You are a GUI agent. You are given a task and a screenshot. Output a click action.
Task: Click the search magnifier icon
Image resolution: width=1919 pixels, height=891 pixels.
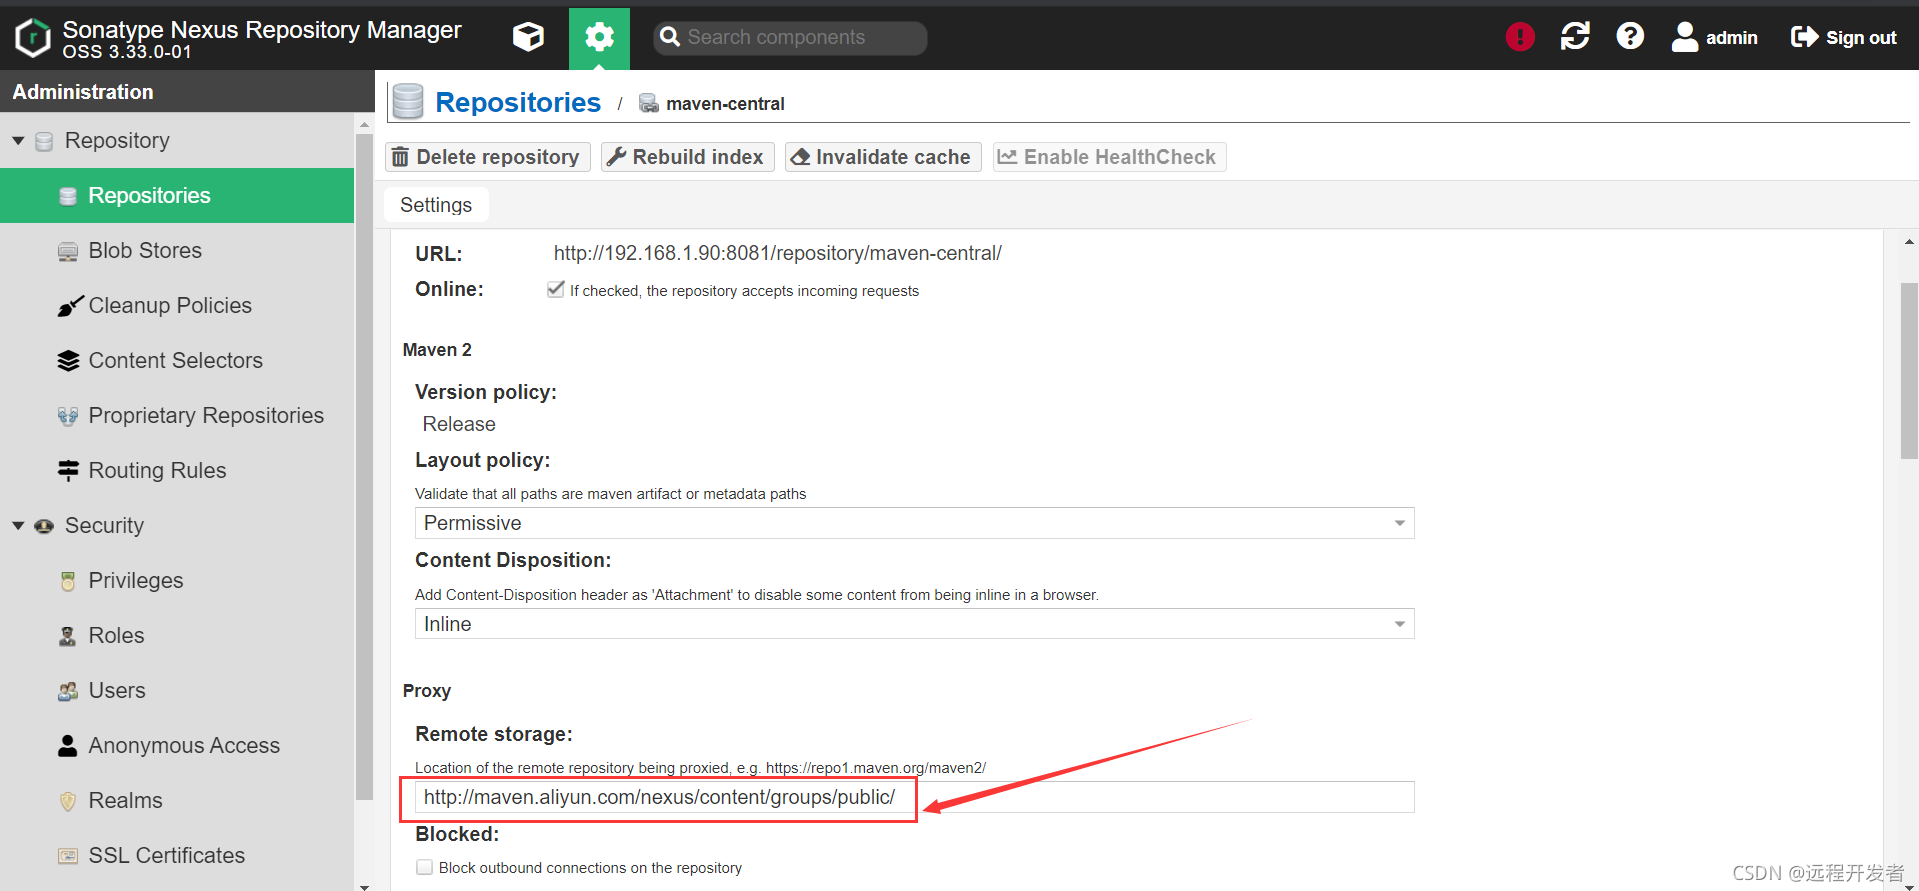(x=670, y=37)
